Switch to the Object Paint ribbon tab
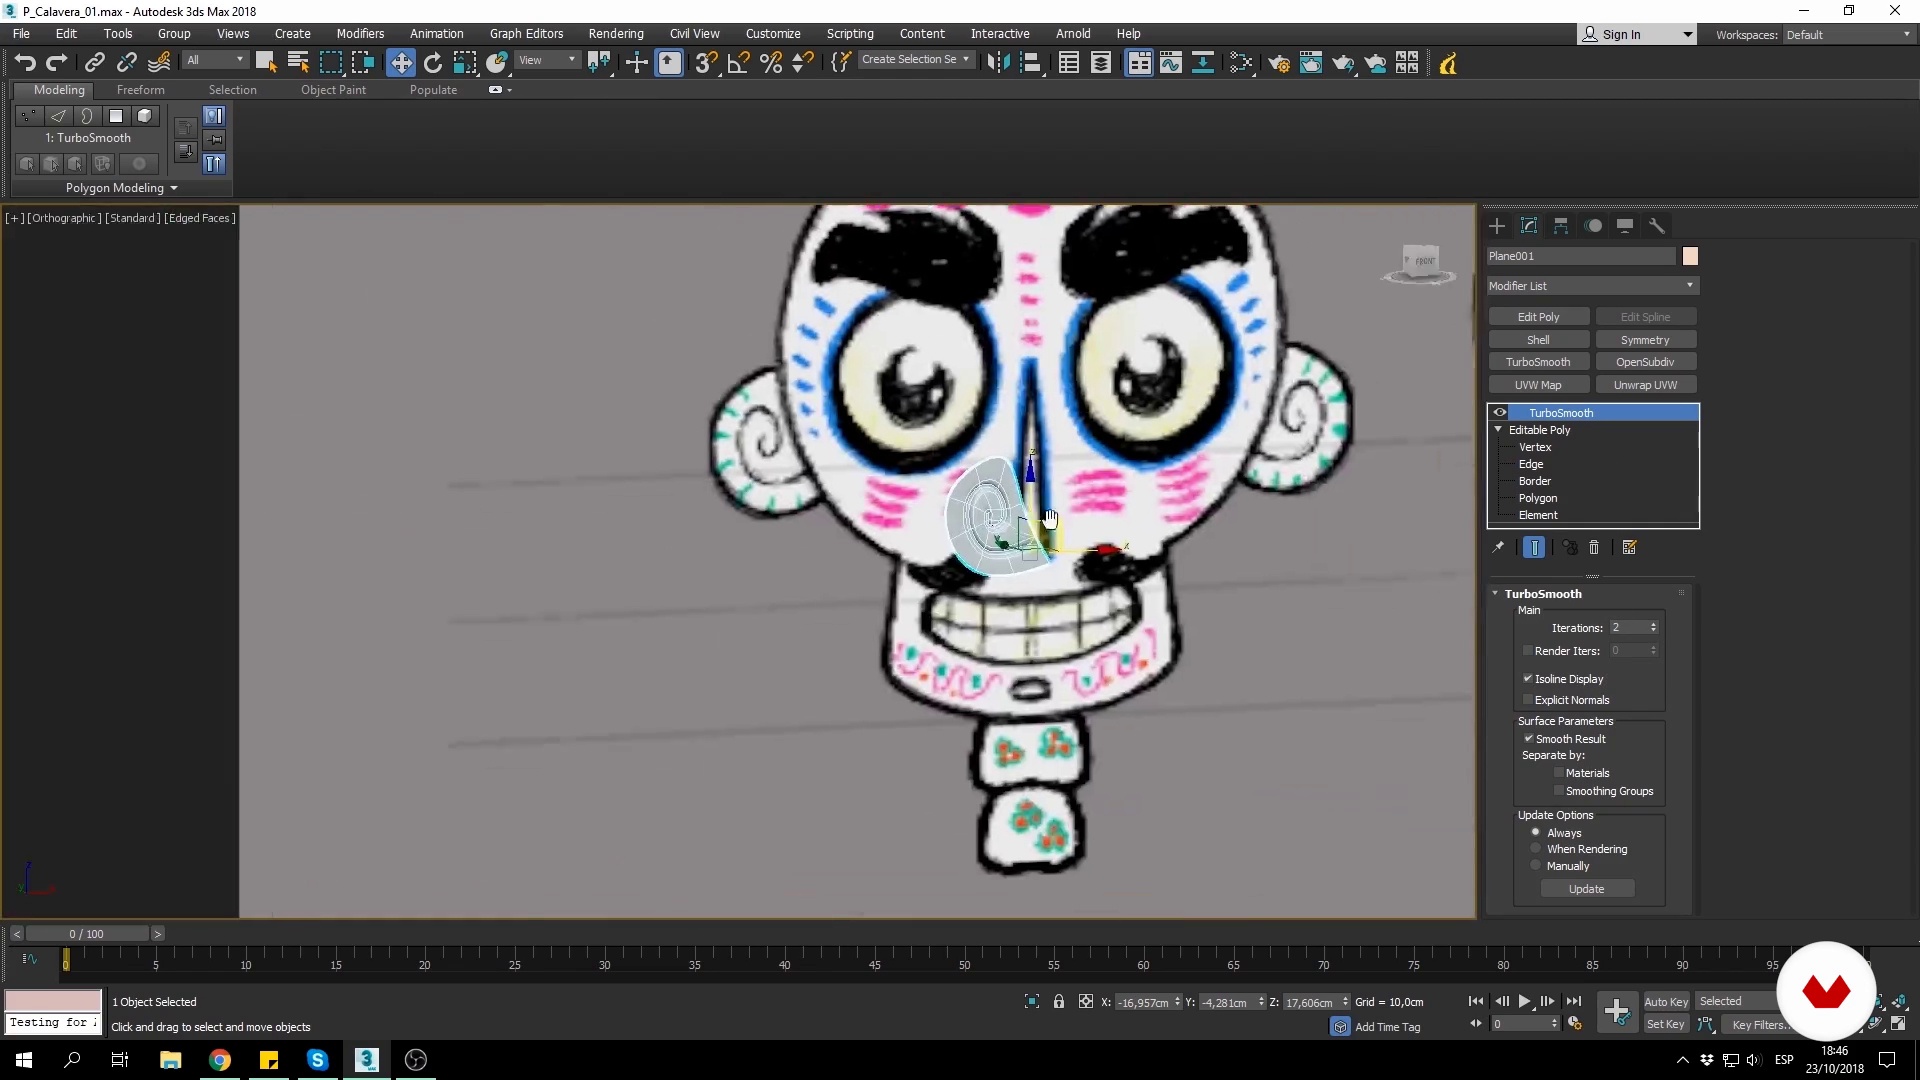This screenshot has width=1920, height=1080. 333,90
